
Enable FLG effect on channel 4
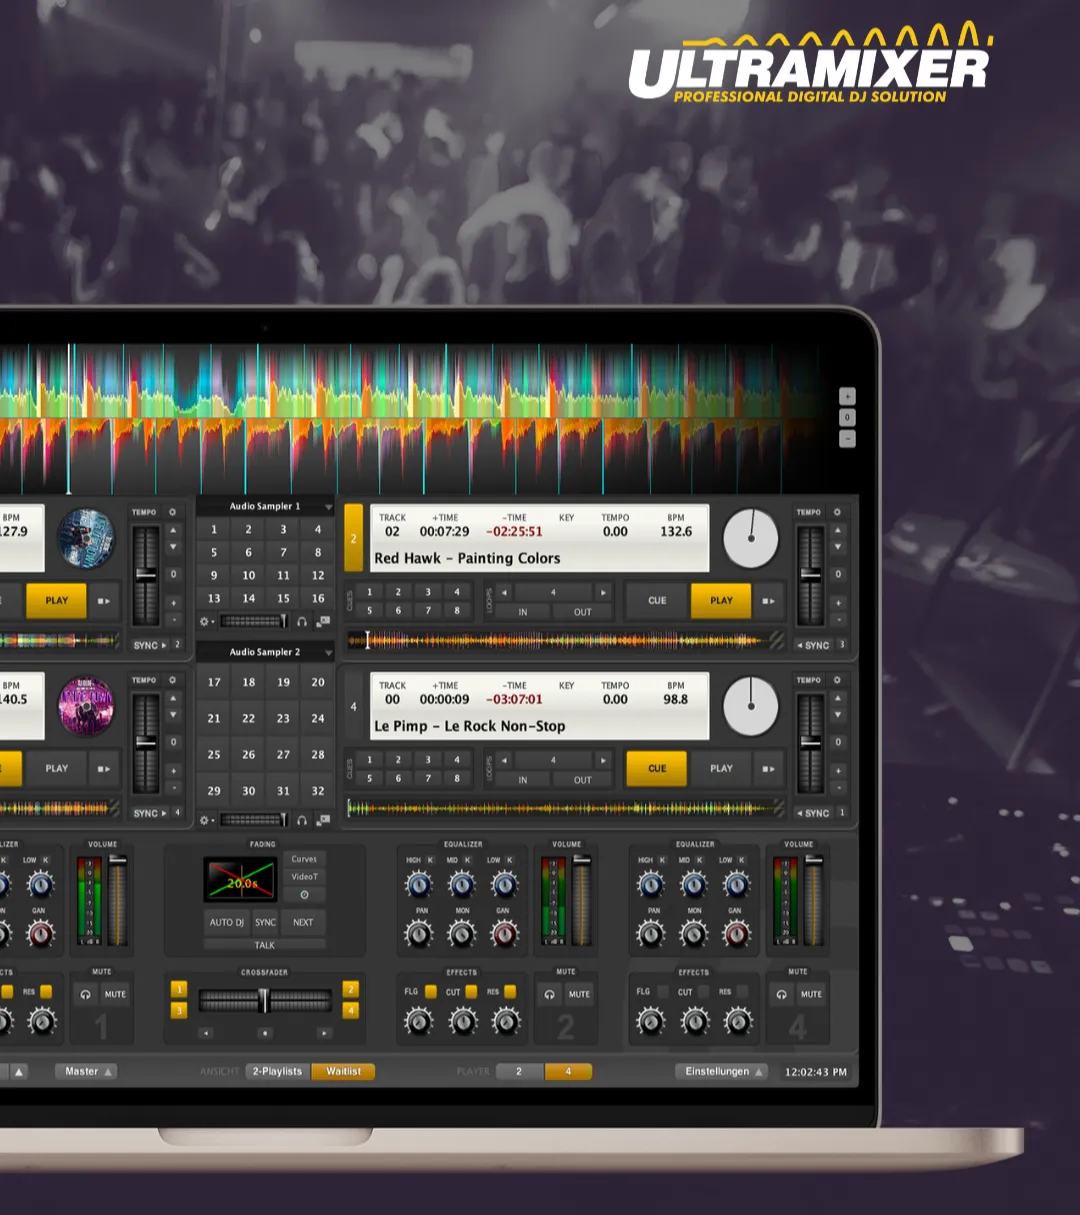(x=663, y=992)
